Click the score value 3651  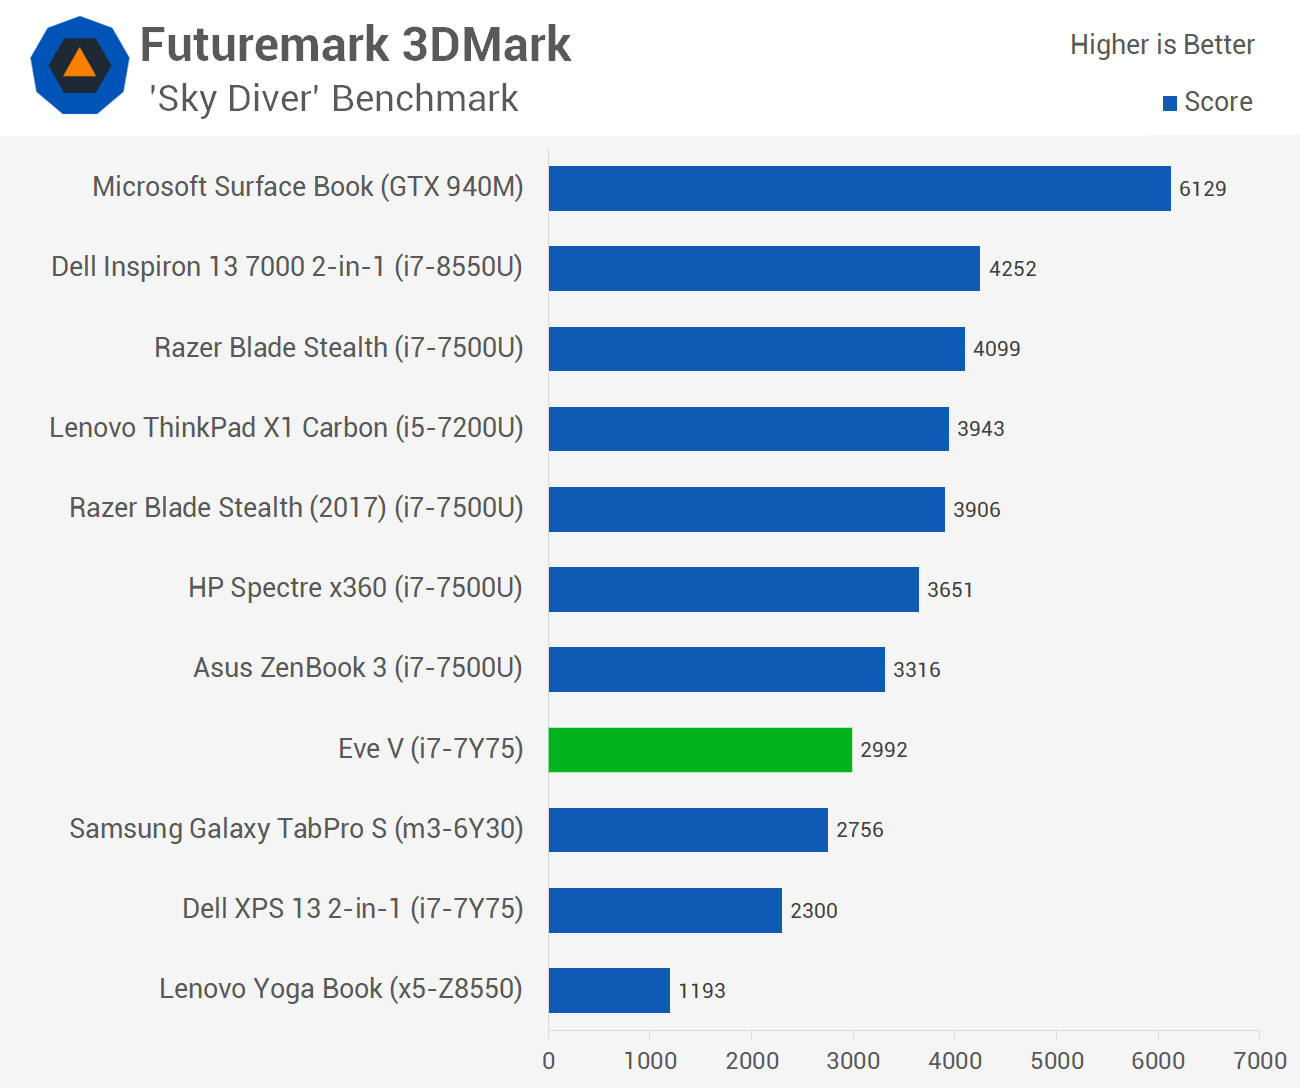point(950,590)
